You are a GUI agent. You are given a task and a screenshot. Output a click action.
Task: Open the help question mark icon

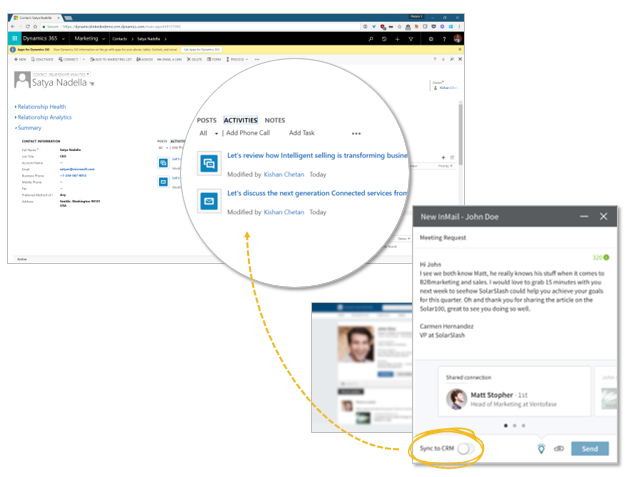pos(444,39)
